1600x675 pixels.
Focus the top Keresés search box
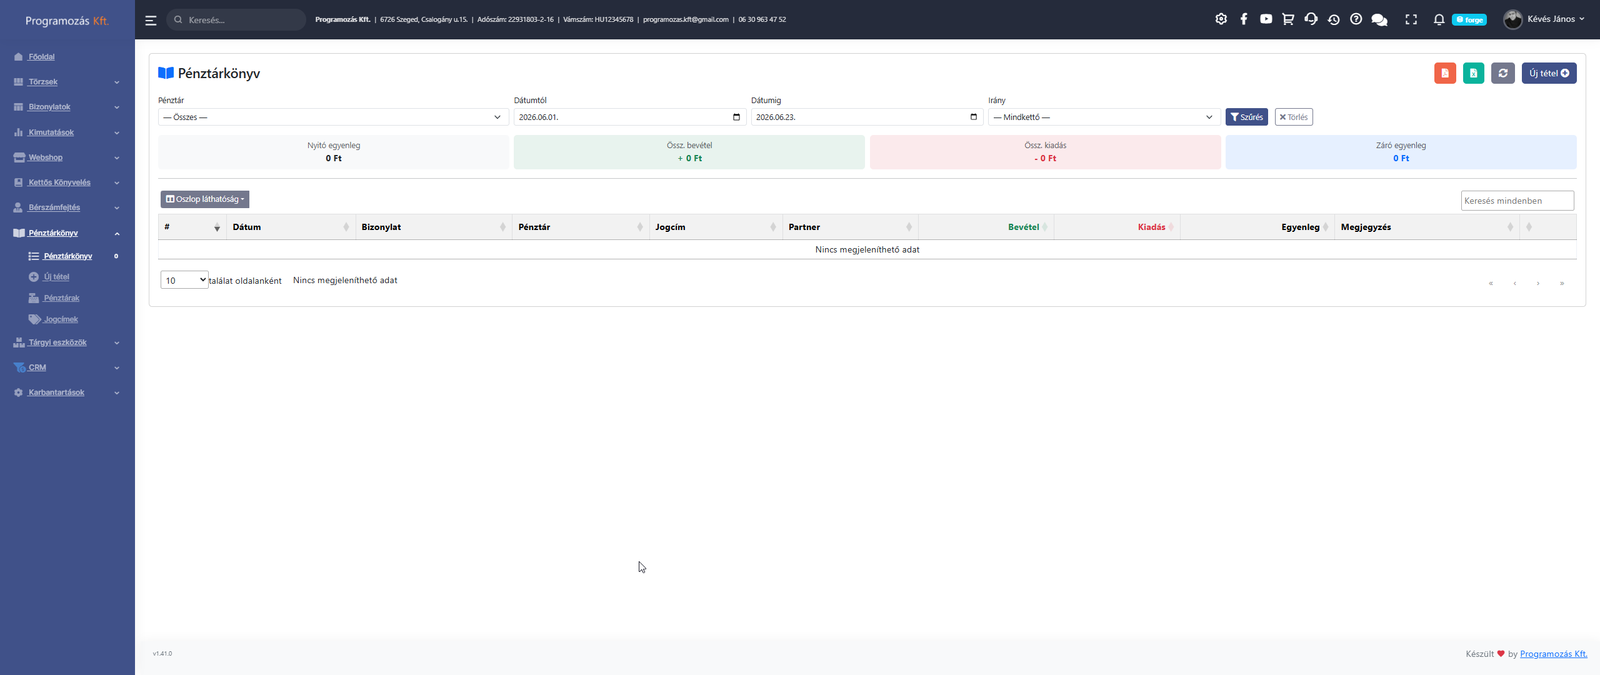[x=236, y=20]
